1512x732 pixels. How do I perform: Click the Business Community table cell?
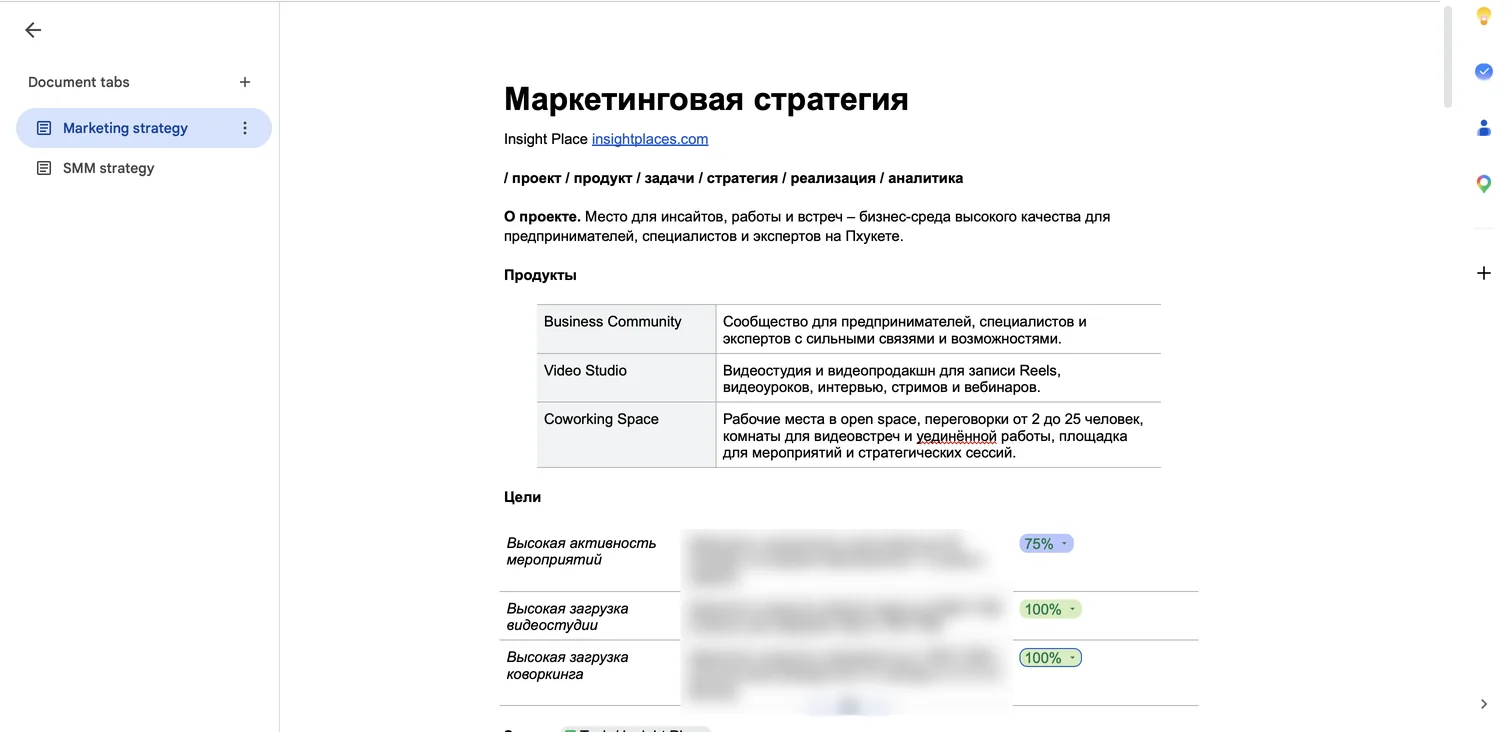(626, 329)
